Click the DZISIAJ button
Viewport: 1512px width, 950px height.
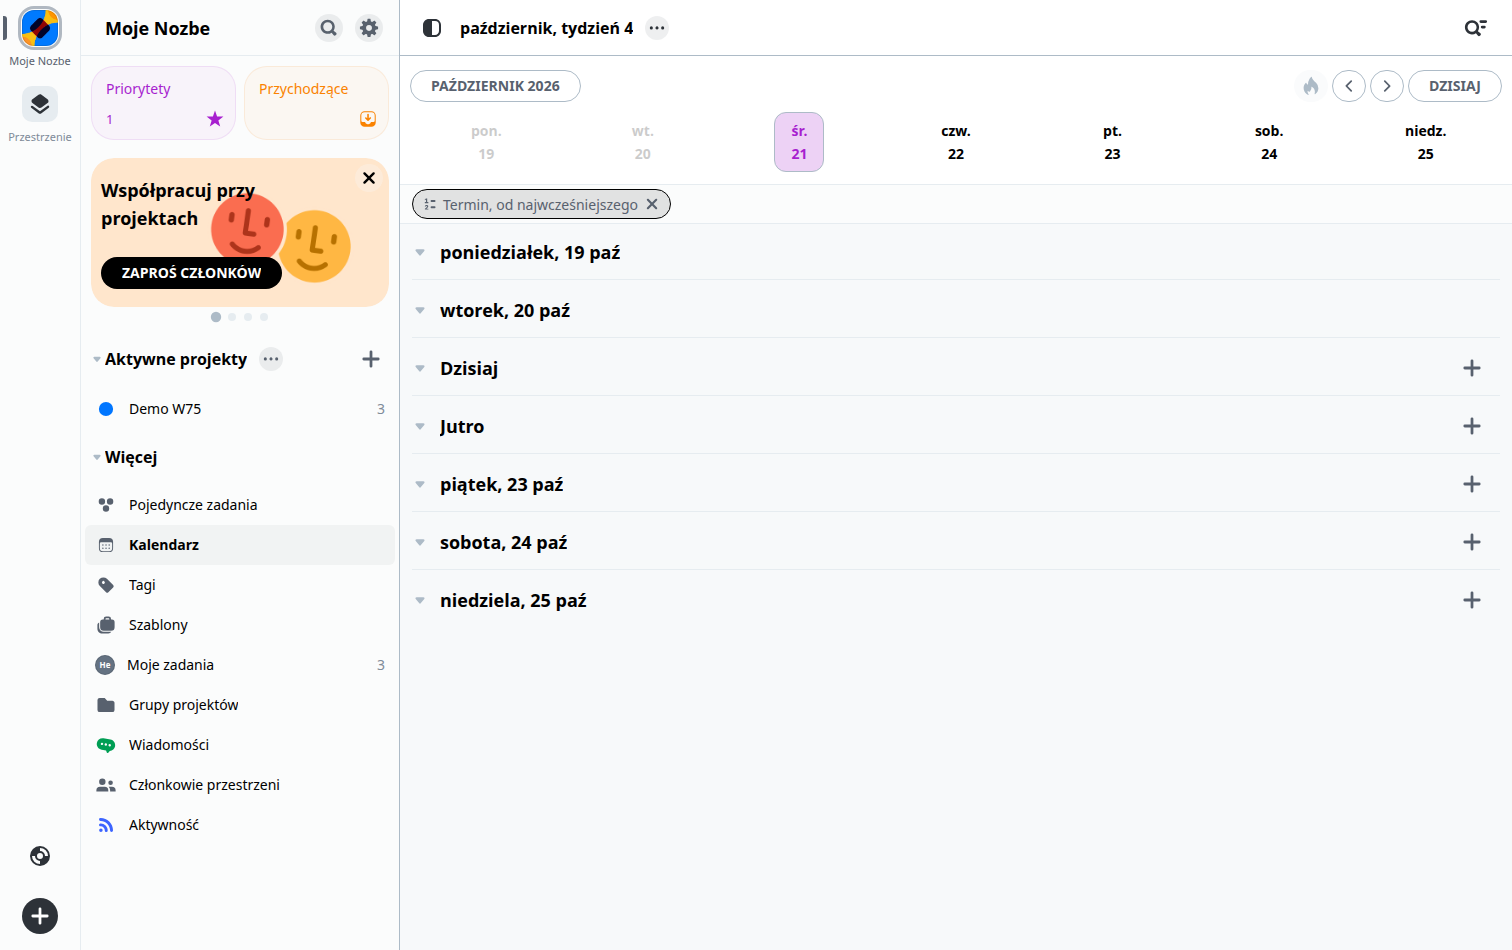coord(1454,86)
